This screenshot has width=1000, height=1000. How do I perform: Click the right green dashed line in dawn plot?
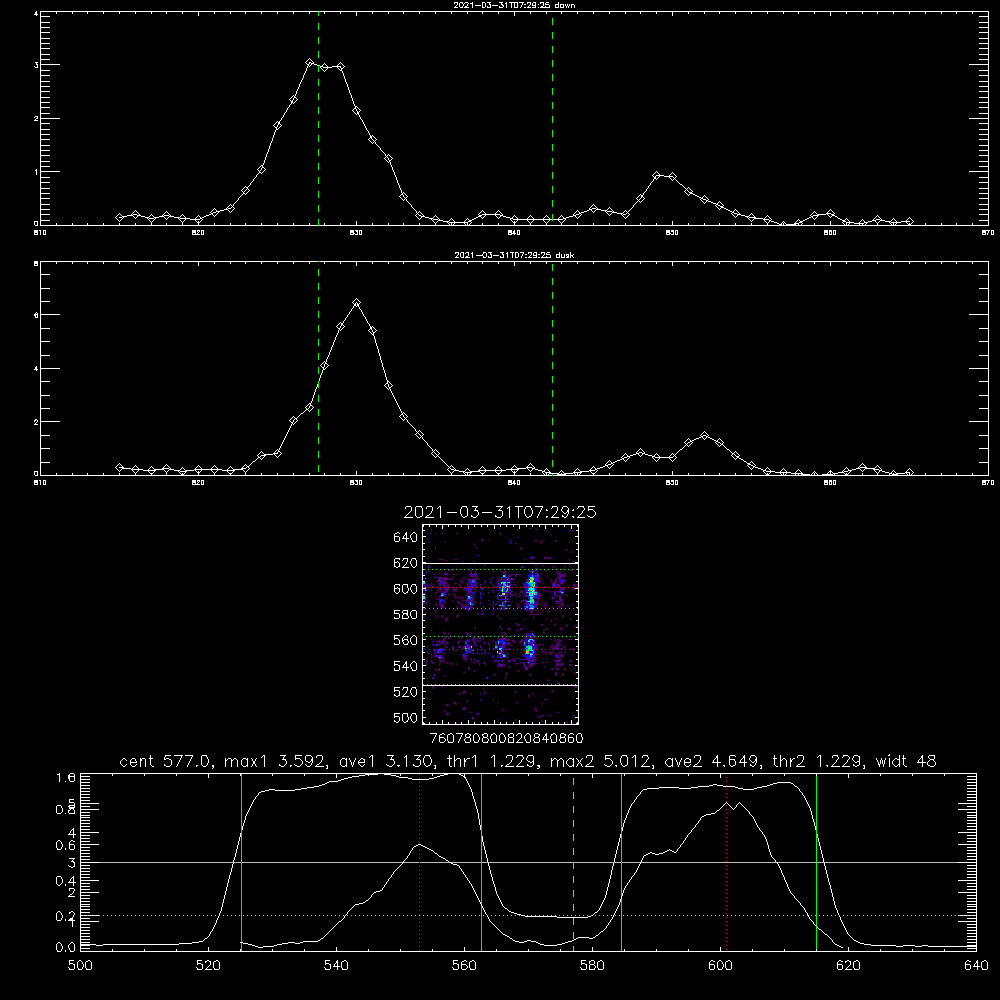552,118
